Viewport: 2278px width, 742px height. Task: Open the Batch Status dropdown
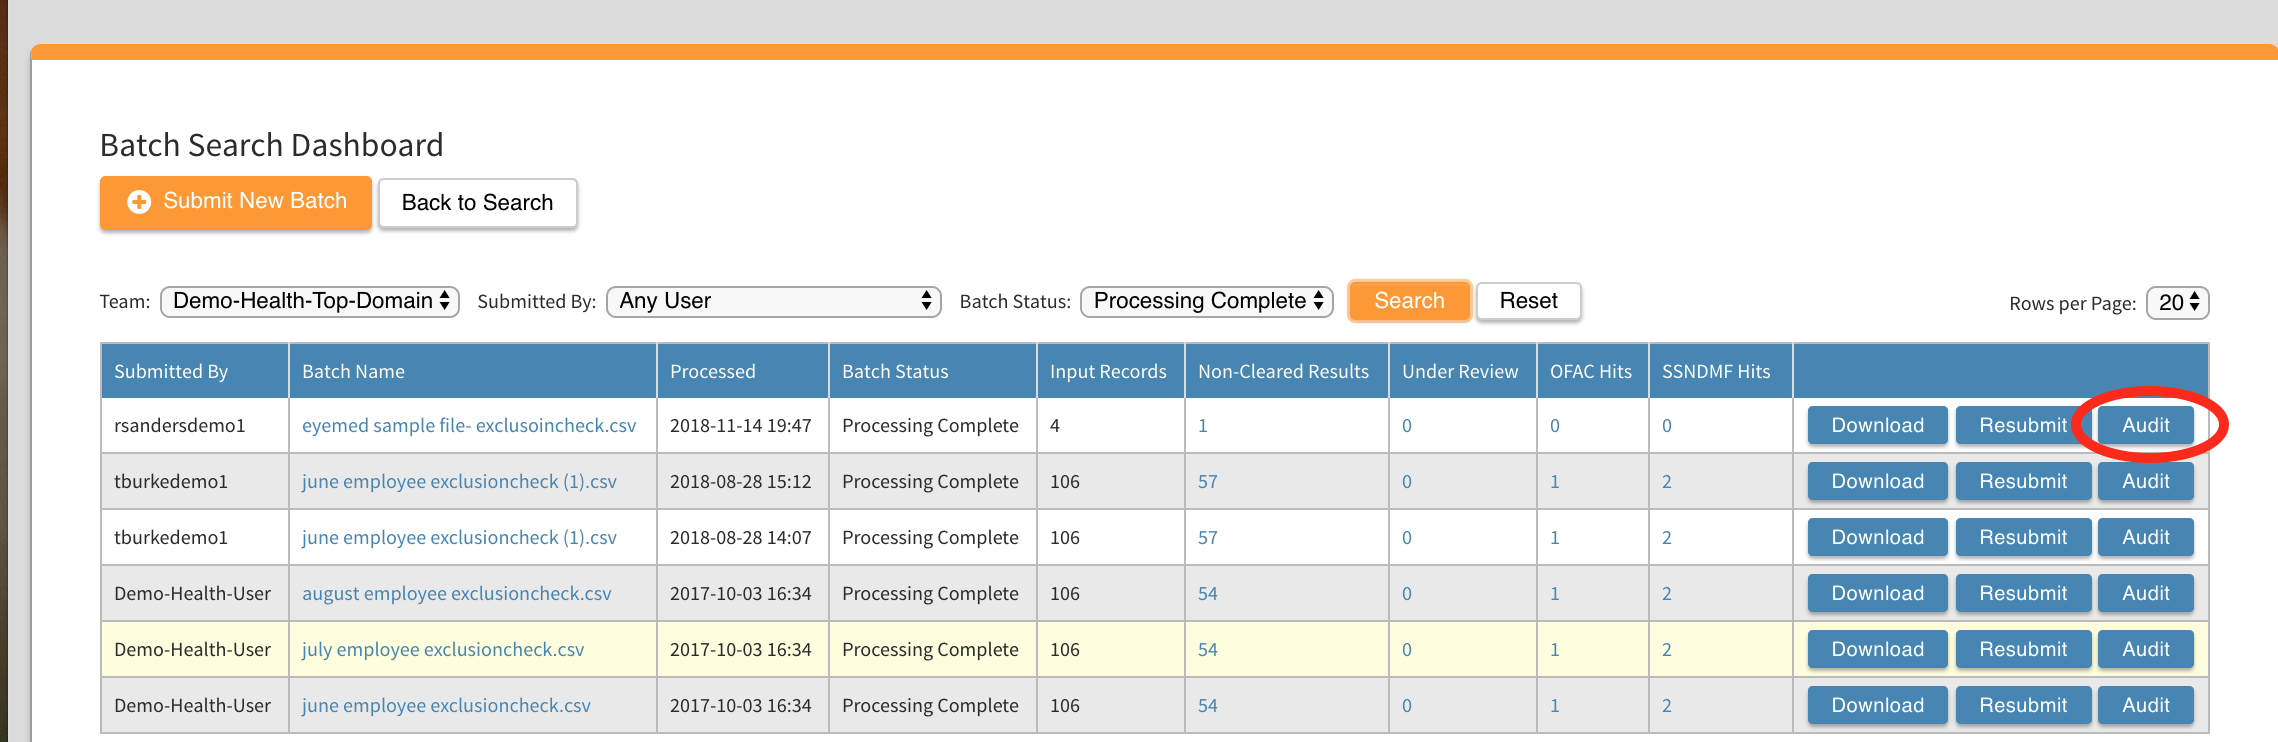point(1206,301)
